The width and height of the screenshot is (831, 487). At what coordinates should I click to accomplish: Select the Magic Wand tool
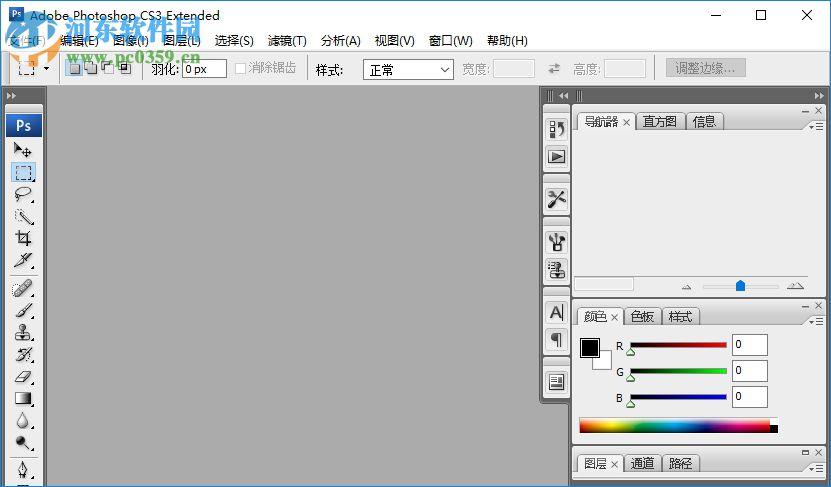[x=23, y=216]
